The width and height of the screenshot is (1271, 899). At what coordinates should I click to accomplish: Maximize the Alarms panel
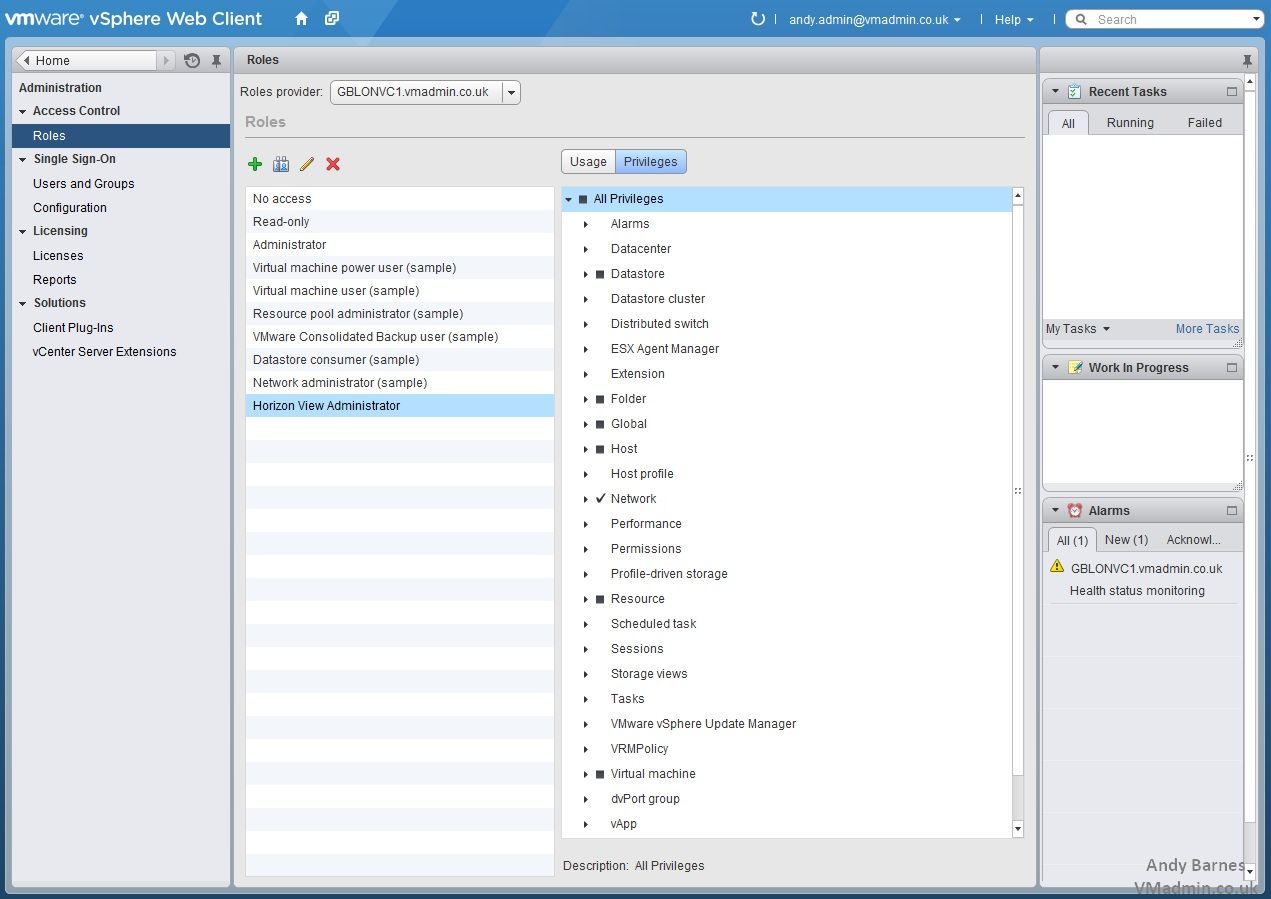point(1232,511)
